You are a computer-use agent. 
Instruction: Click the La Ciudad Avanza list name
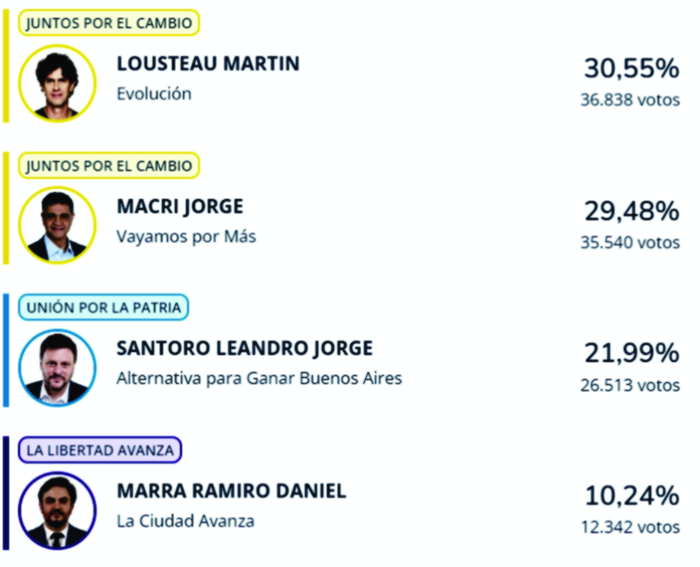pyautogui.click(x=185, y=521)
